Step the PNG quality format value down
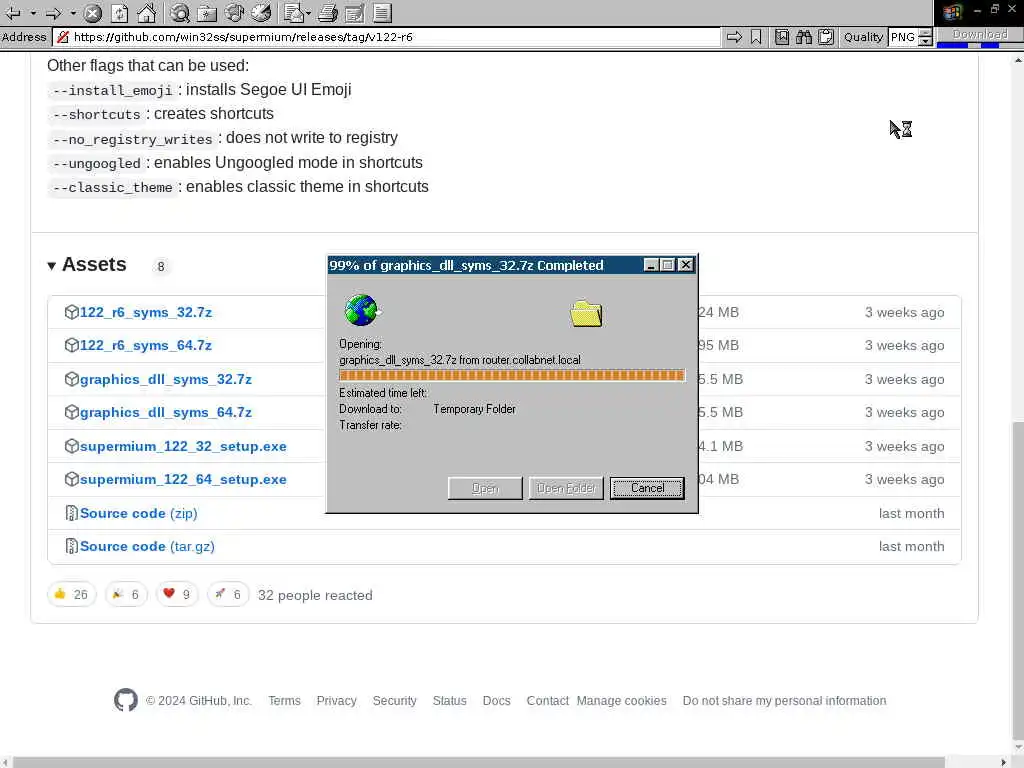This screenshot has width=1024, height=768. click(925, 41)
